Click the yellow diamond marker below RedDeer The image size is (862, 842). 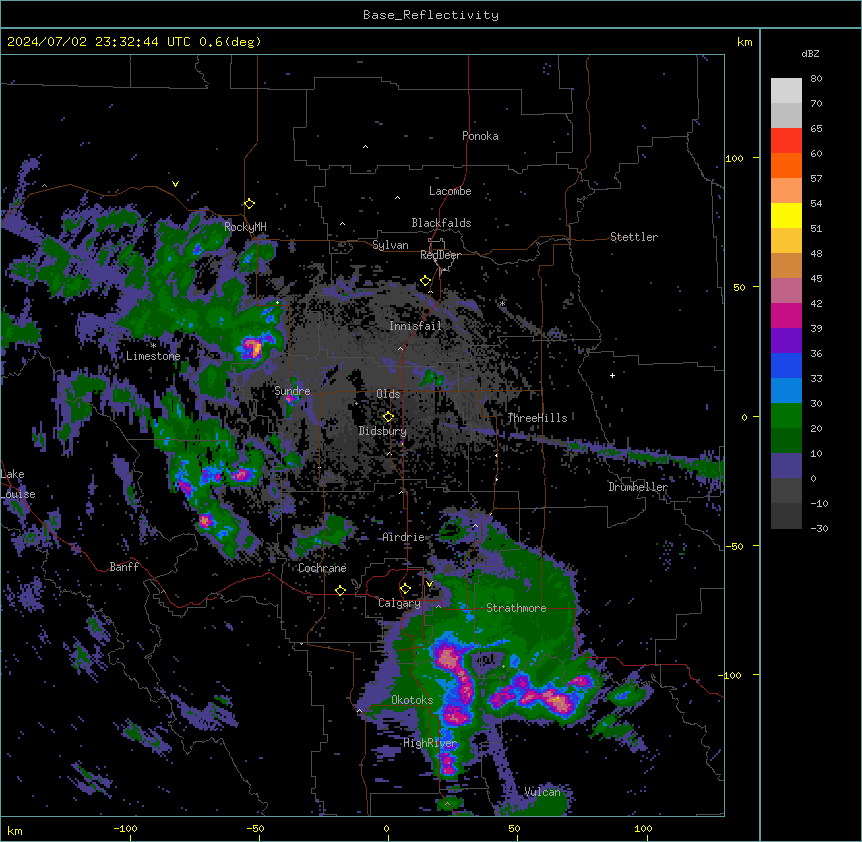click(426, 281)
